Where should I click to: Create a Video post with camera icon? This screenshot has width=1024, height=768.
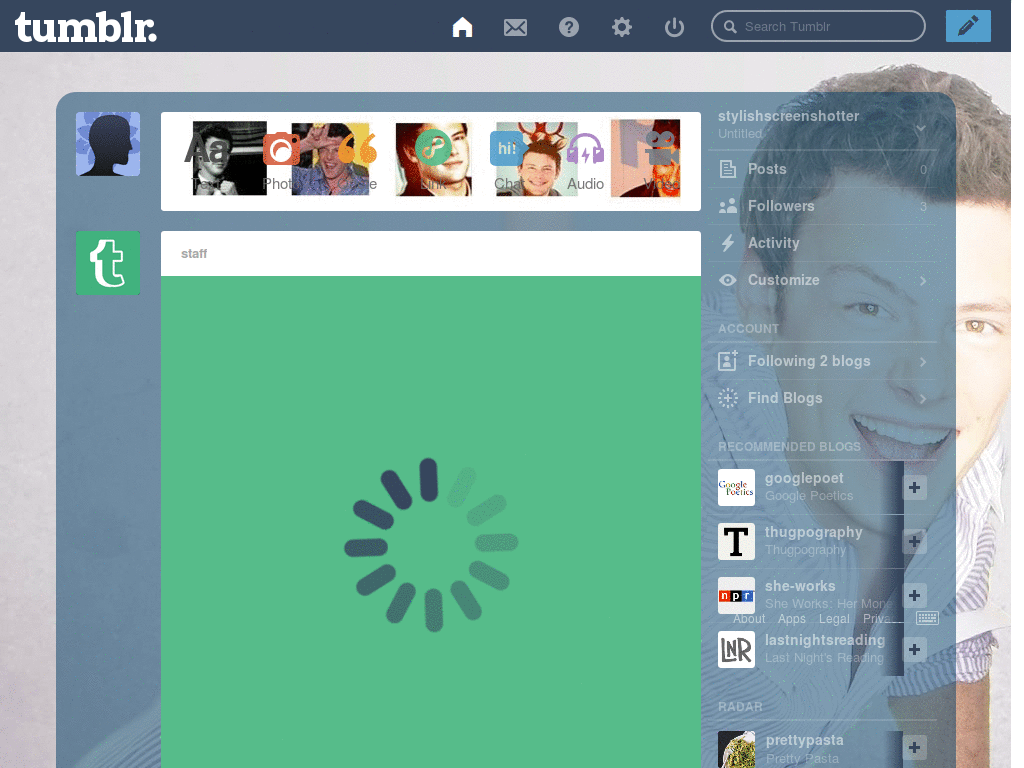[x=661, y=161]
